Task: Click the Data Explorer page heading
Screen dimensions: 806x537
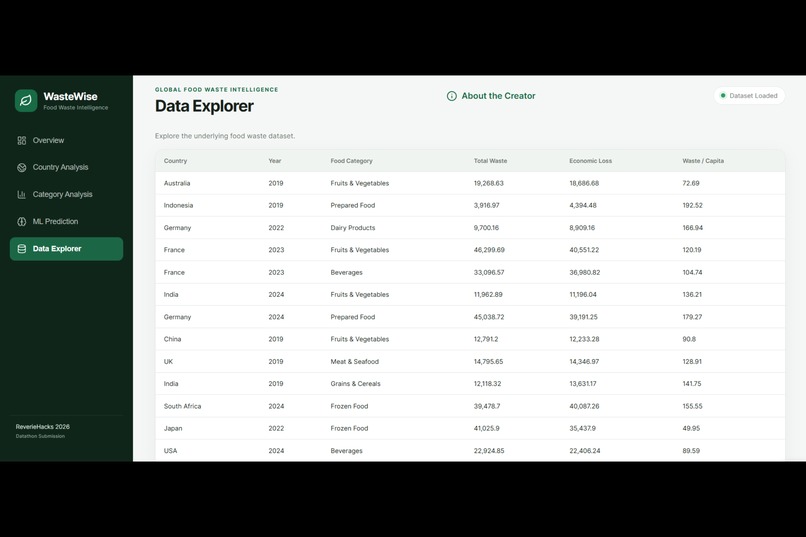Action: point(204,106)
